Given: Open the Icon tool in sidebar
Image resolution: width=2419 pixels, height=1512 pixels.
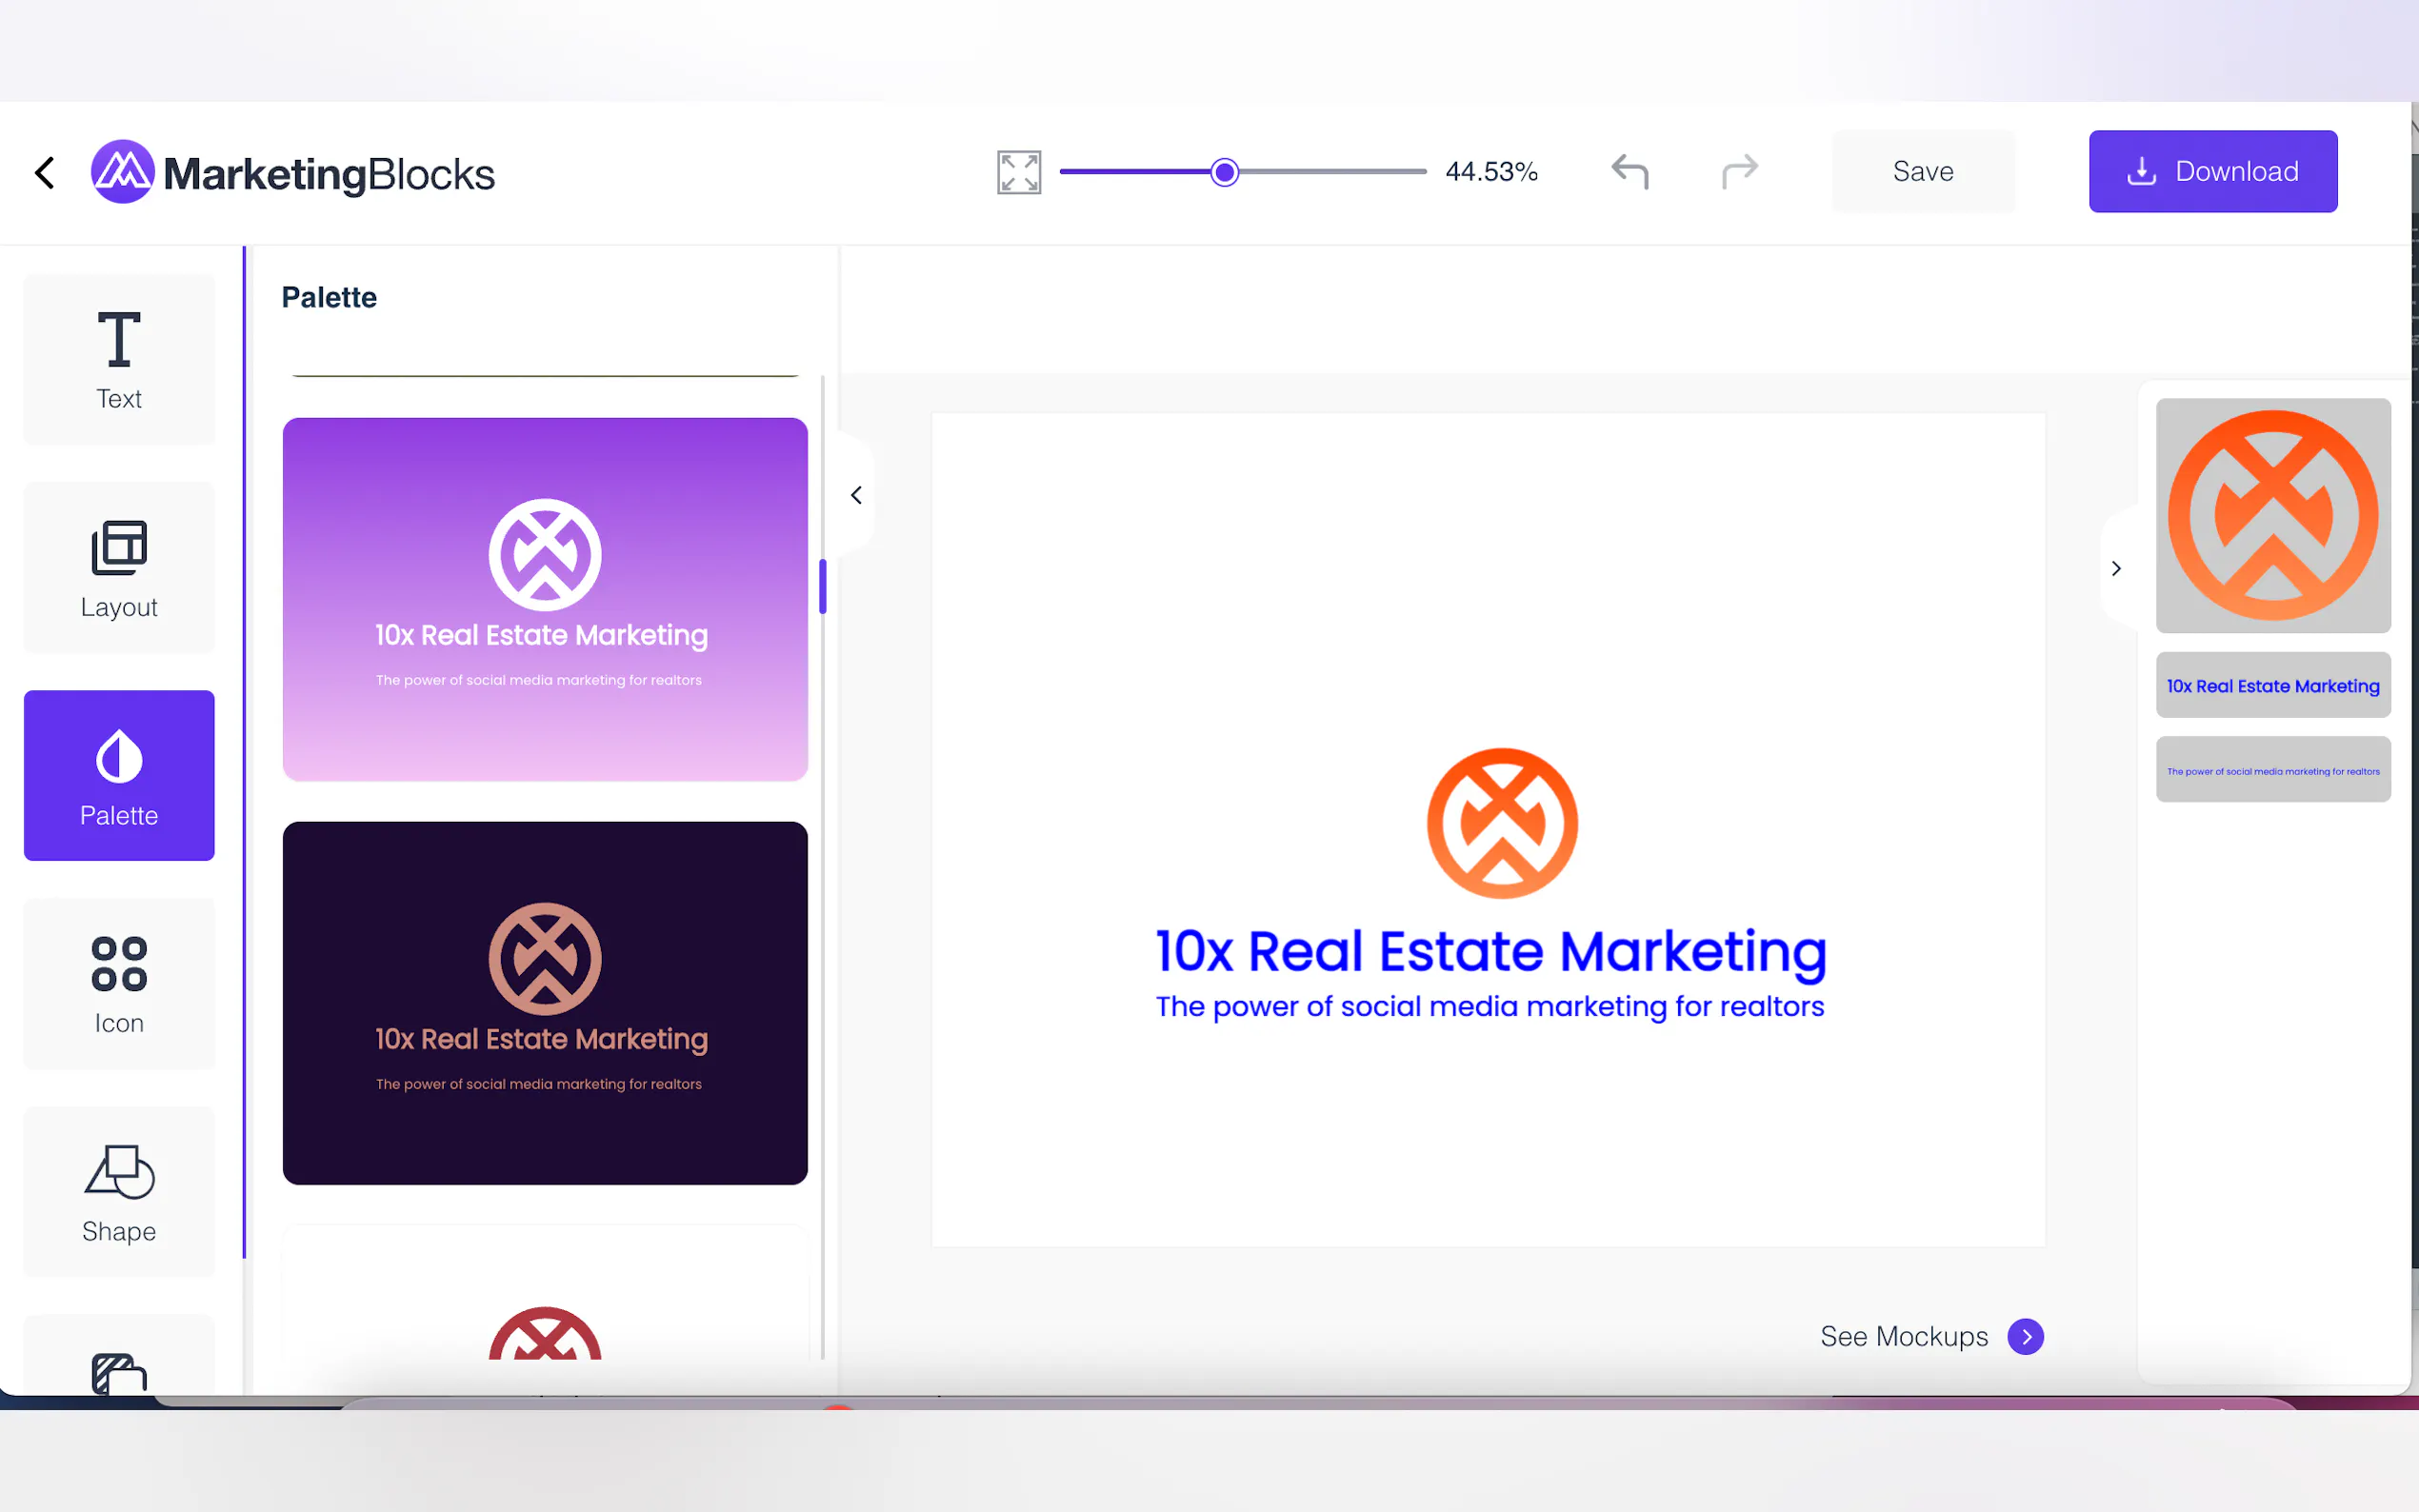Looking at the screenshot, I should [119, 983].
